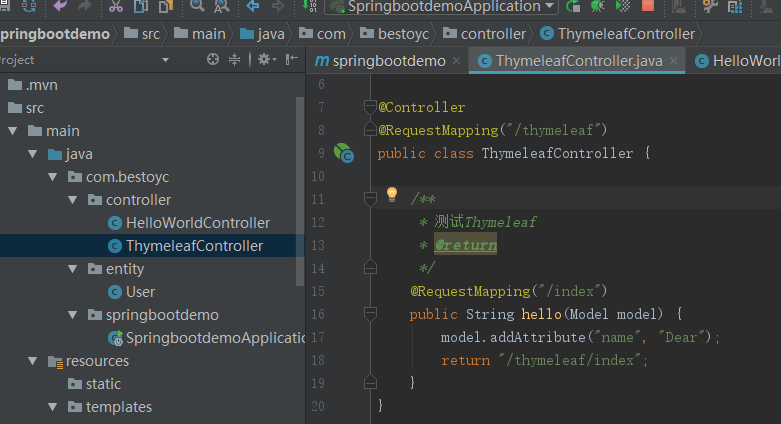Image resolution: width=781 pixels, height=424 pixels.
Task: Click the yellow lightbulb intention icon
Action: click(x=392, y=195)
